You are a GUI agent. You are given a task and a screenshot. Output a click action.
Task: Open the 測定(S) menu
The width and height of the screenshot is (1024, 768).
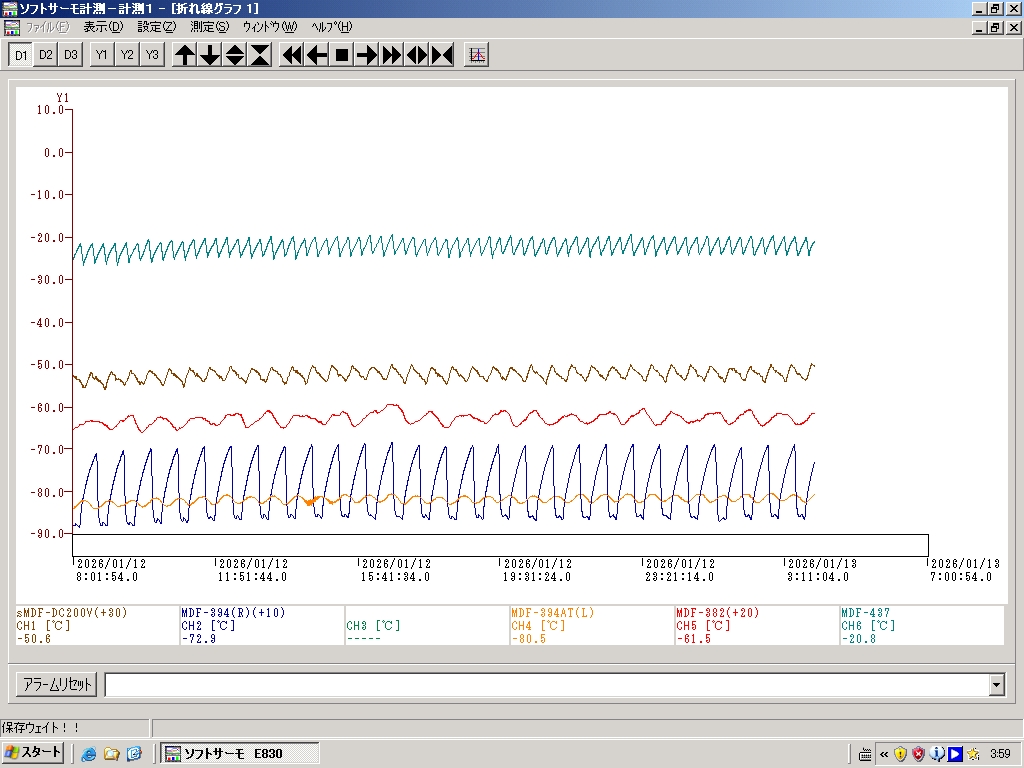209,27
